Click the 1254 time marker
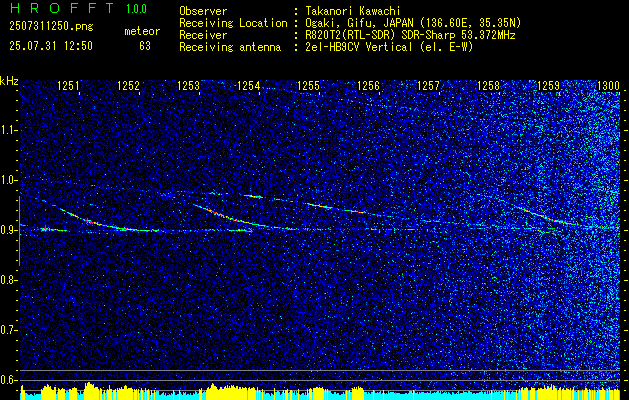This screenshot has height=400, width=629. (x=248, y=85)
